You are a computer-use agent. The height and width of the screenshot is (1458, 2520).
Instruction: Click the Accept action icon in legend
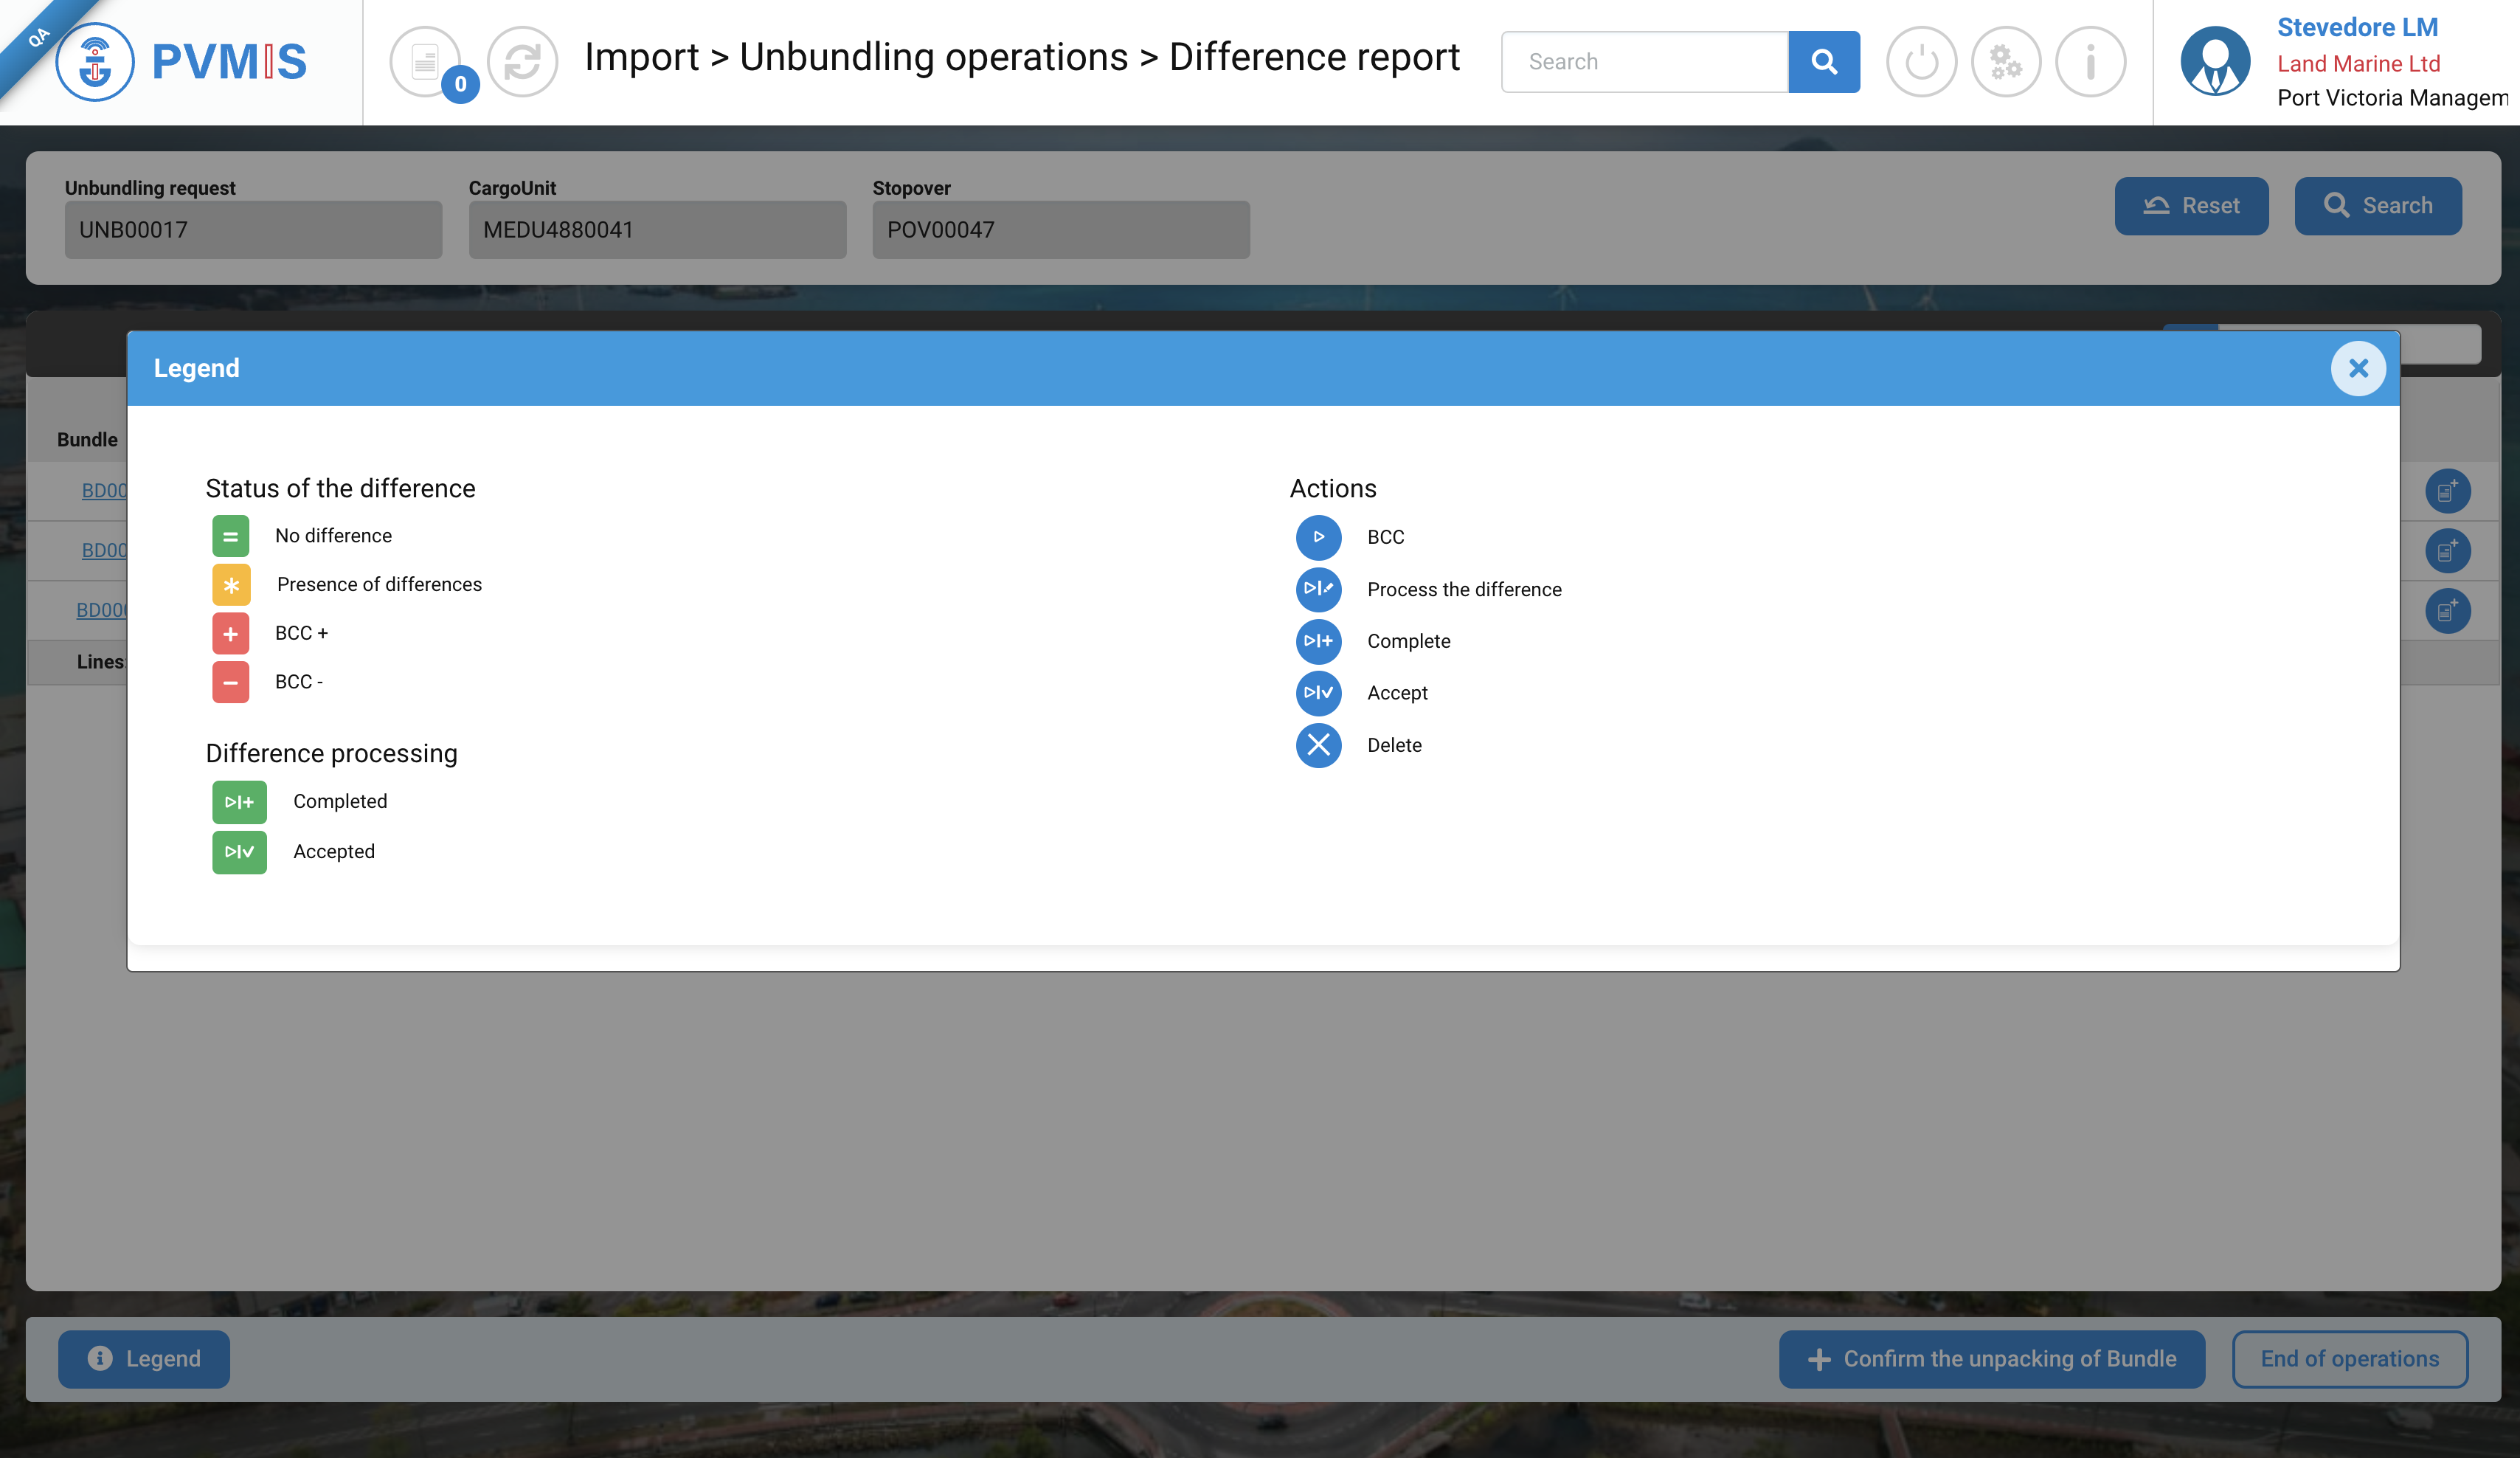[x=1318, y=693]
